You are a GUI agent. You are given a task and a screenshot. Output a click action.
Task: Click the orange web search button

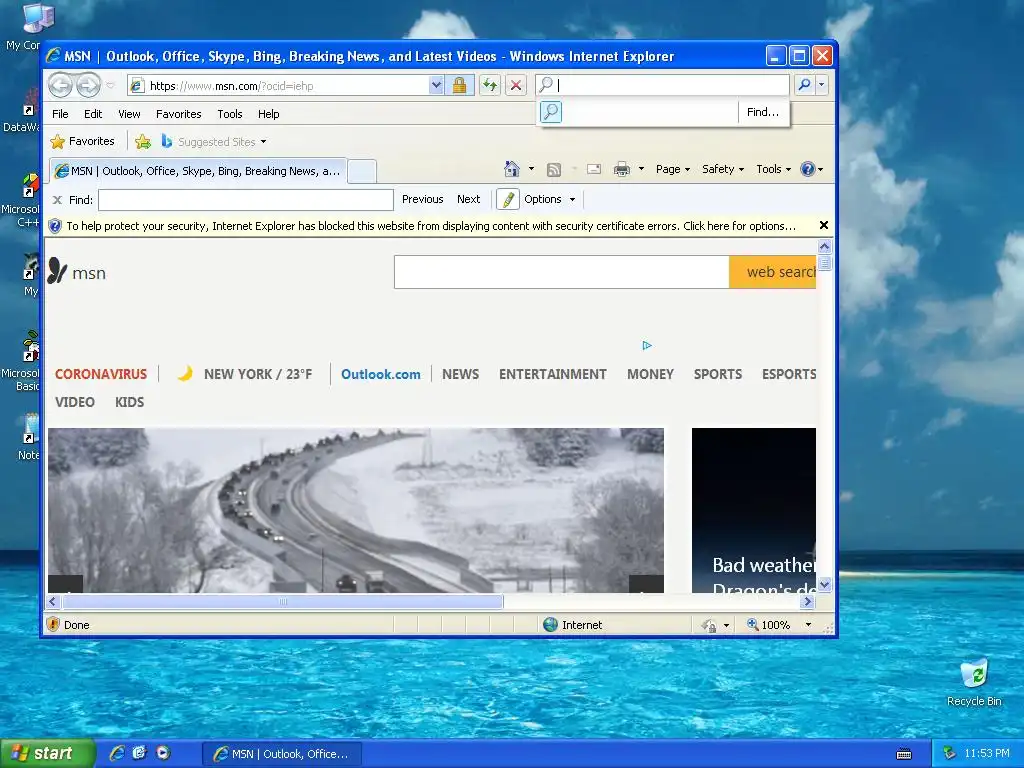click(773, 272)
